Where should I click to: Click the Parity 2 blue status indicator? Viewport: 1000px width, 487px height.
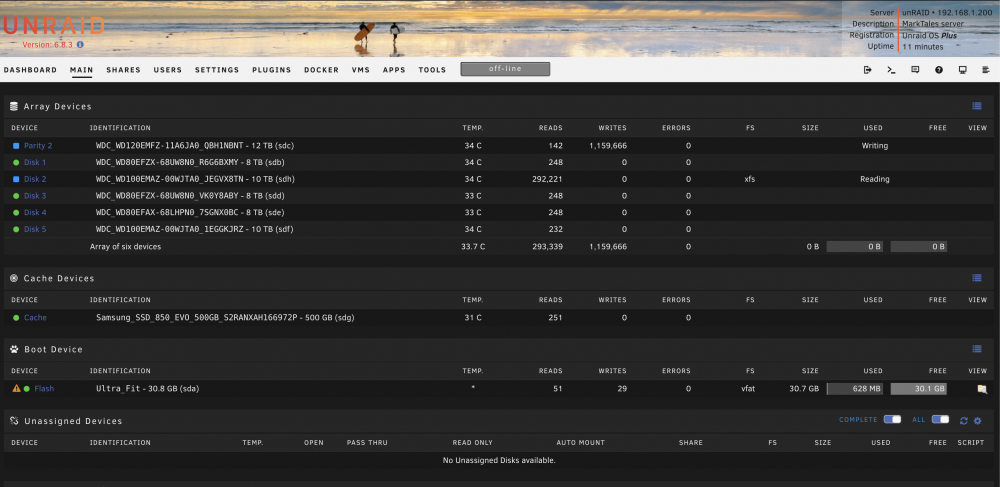point(16,146)
